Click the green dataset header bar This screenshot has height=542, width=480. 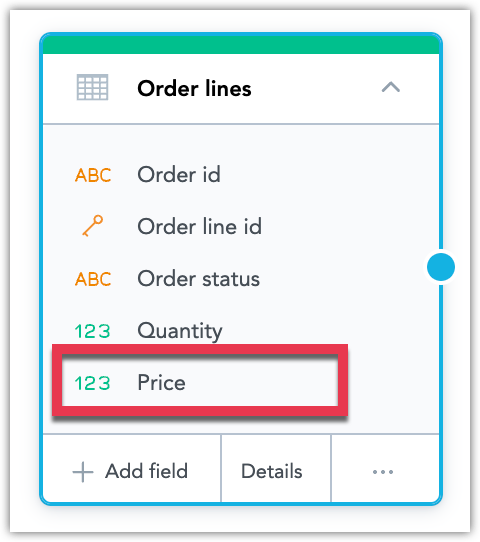[x=241, y=45]
